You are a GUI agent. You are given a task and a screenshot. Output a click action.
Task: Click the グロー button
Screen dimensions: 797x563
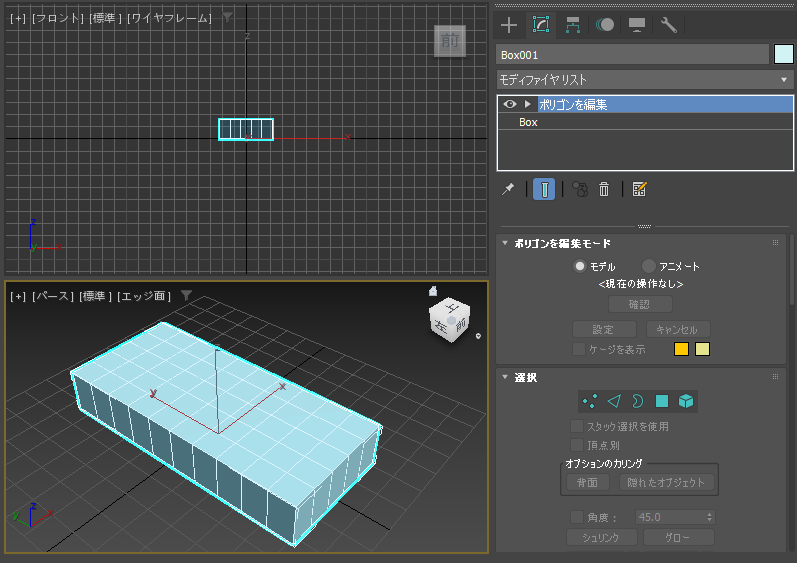679,537
